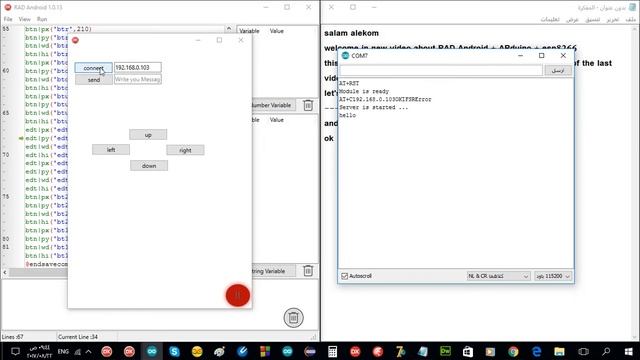Click the network icon in system tray
Screen dimensions: 640x360
click(x=78, y=351)
